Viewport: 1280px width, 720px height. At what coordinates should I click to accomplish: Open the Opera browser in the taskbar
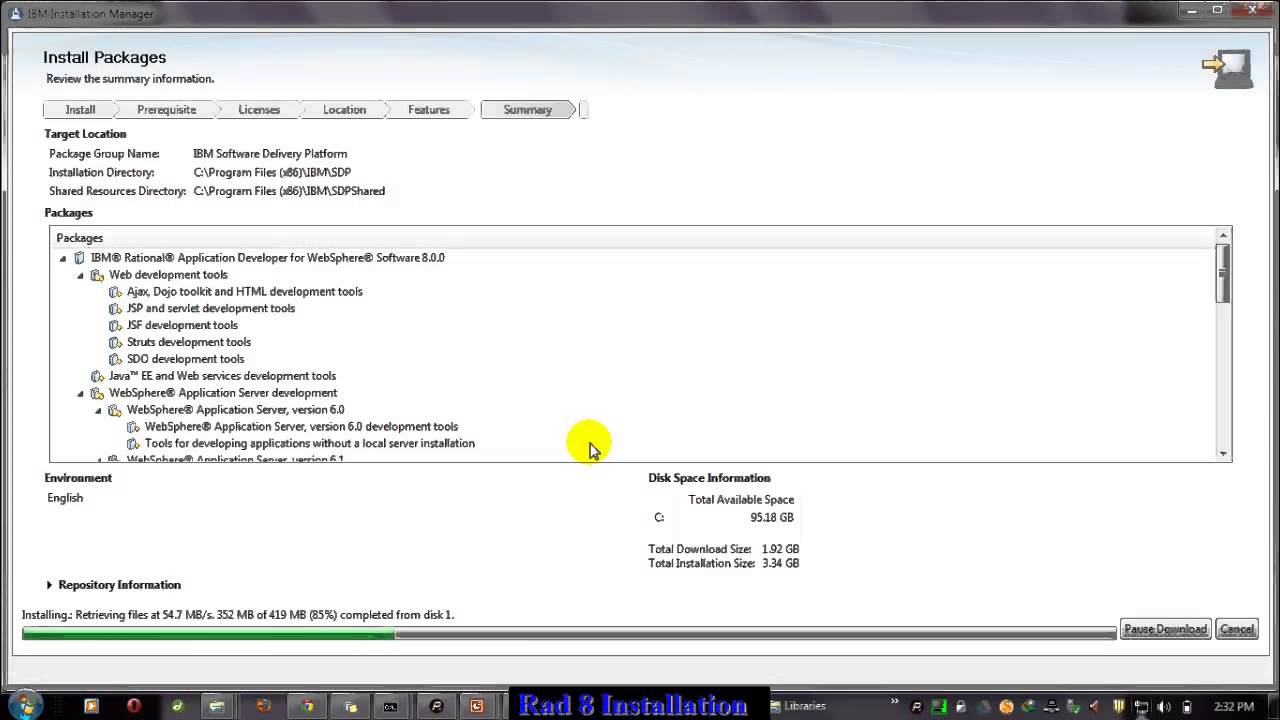click(134, 706)
